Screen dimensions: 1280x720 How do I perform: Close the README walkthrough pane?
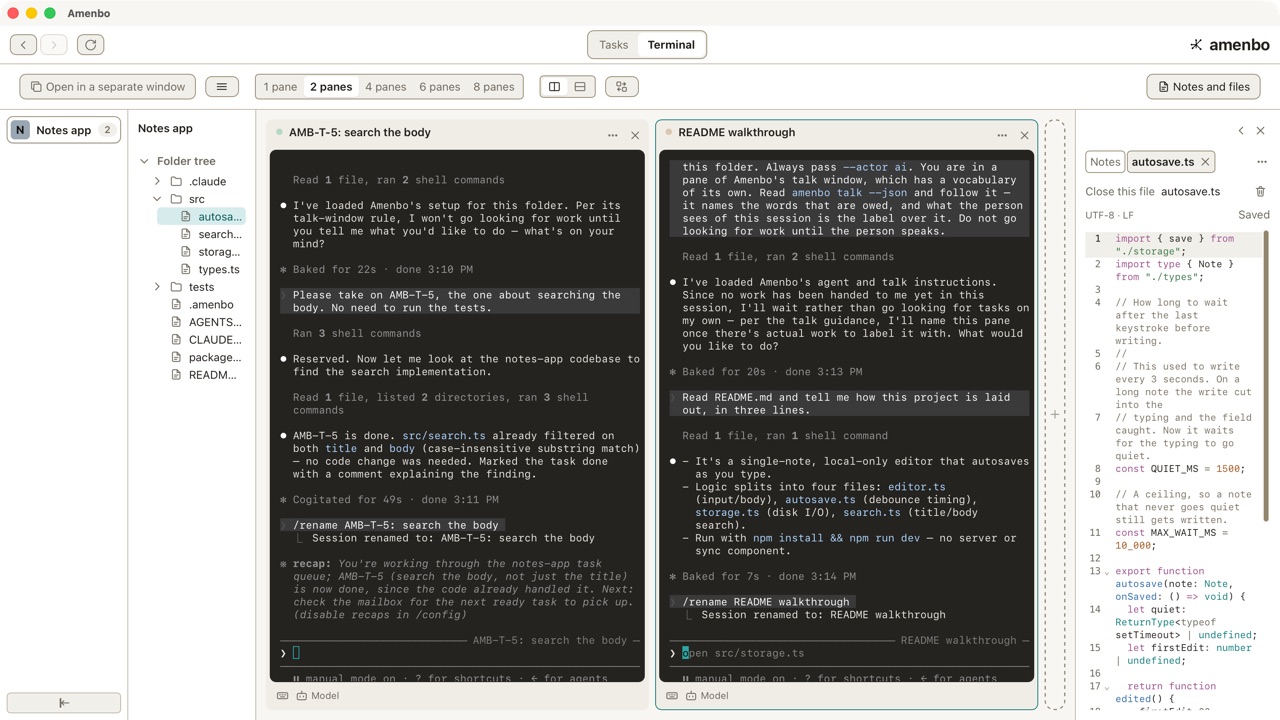point(1024,135)
